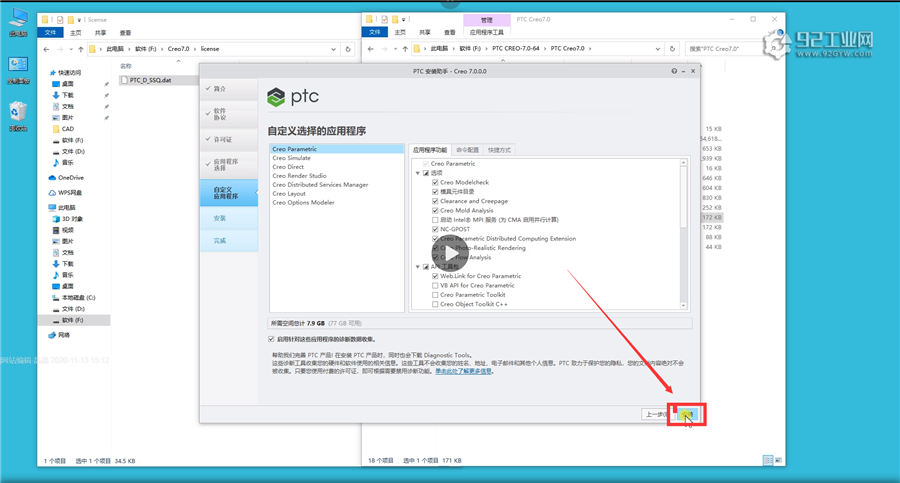Image resolution: width=900 pixels, height=483 pixels.
Task: Click scroll-down arrow of features list
Action: 683,306
